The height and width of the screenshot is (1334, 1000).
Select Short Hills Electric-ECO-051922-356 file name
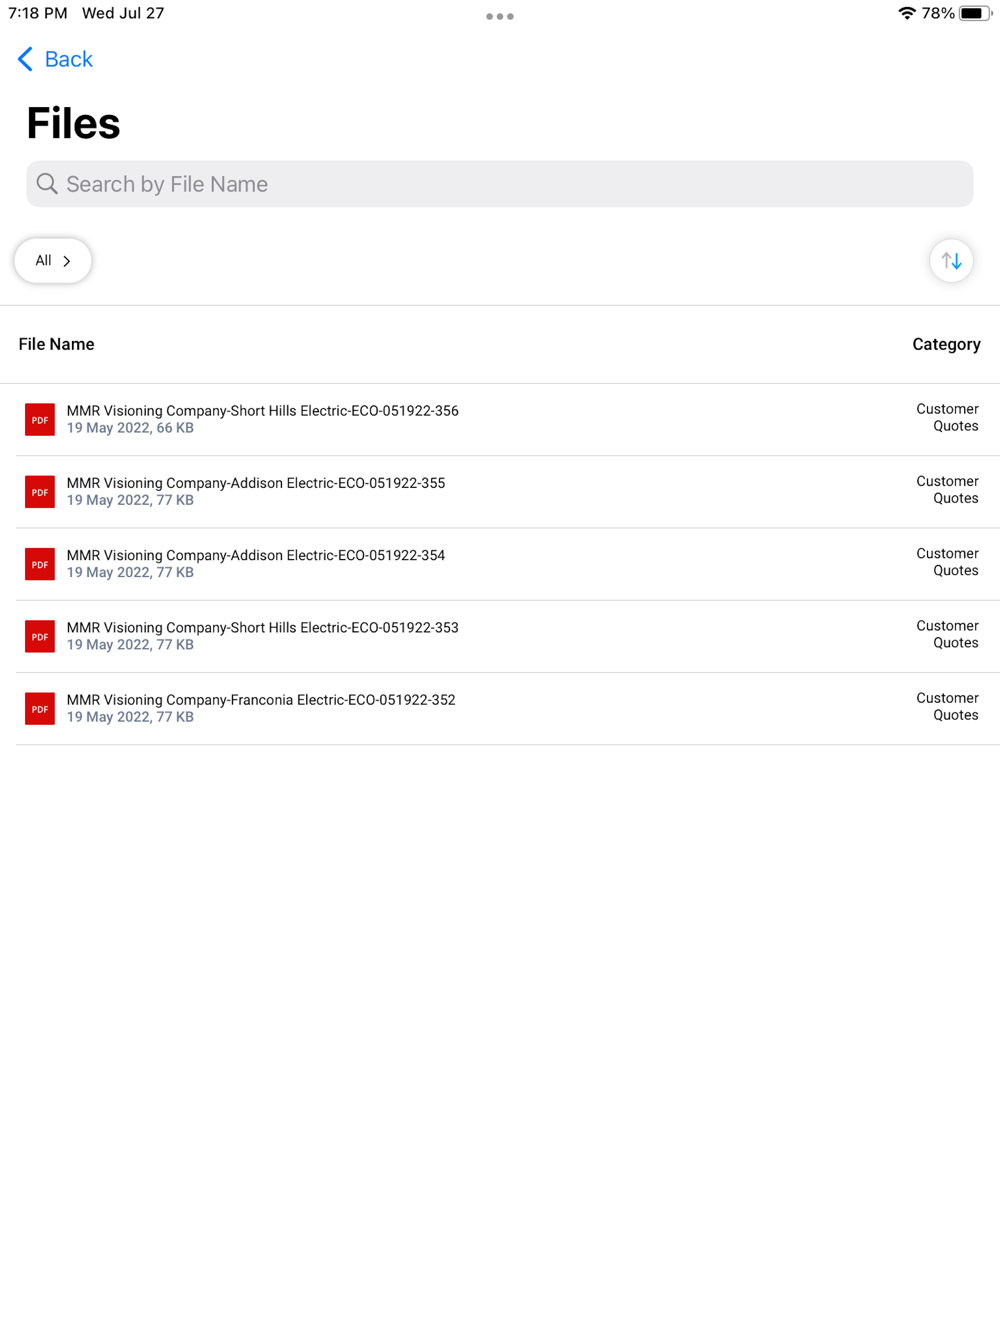point(263,411)
